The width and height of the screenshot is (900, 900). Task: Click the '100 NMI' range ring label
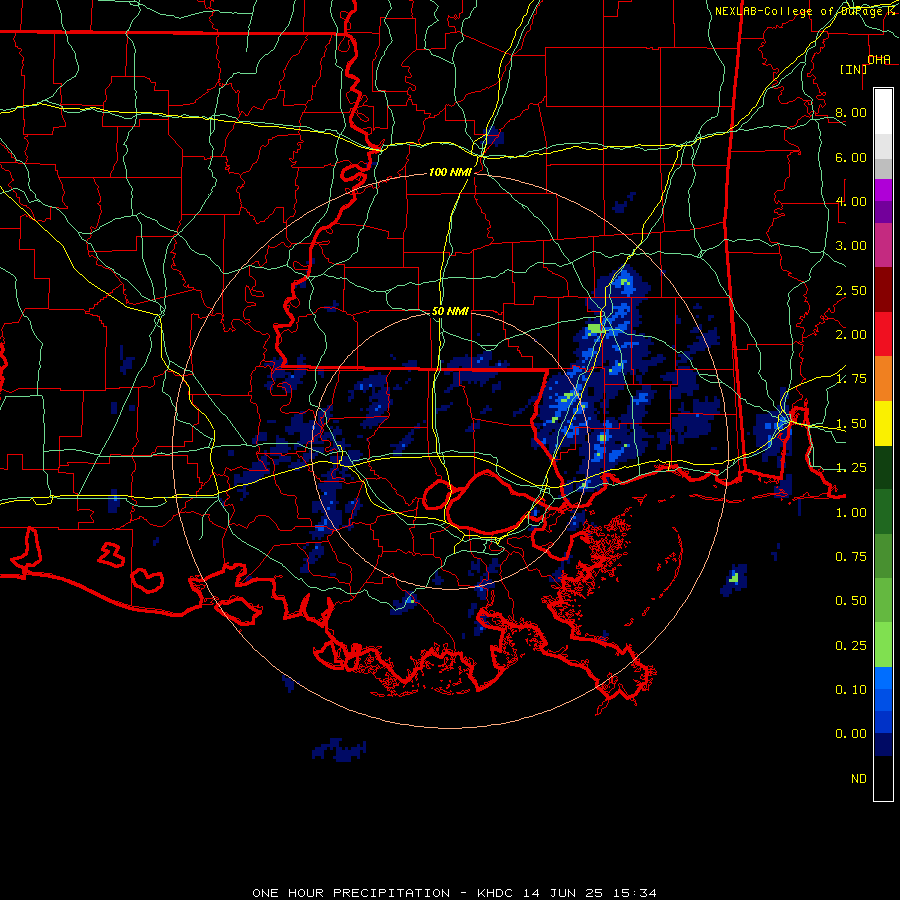tap(450, 172)
